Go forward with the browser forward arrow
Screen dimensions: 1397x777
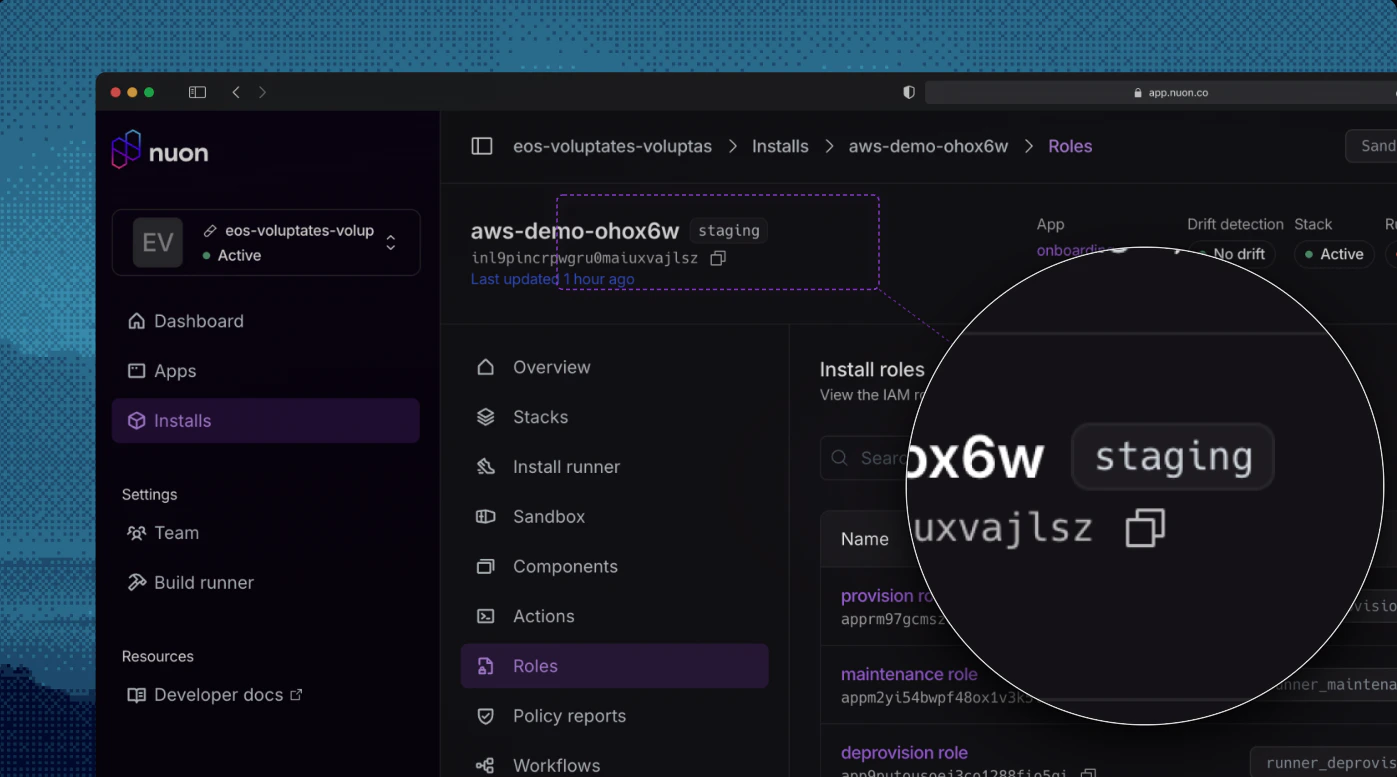[x=262, y=92]
